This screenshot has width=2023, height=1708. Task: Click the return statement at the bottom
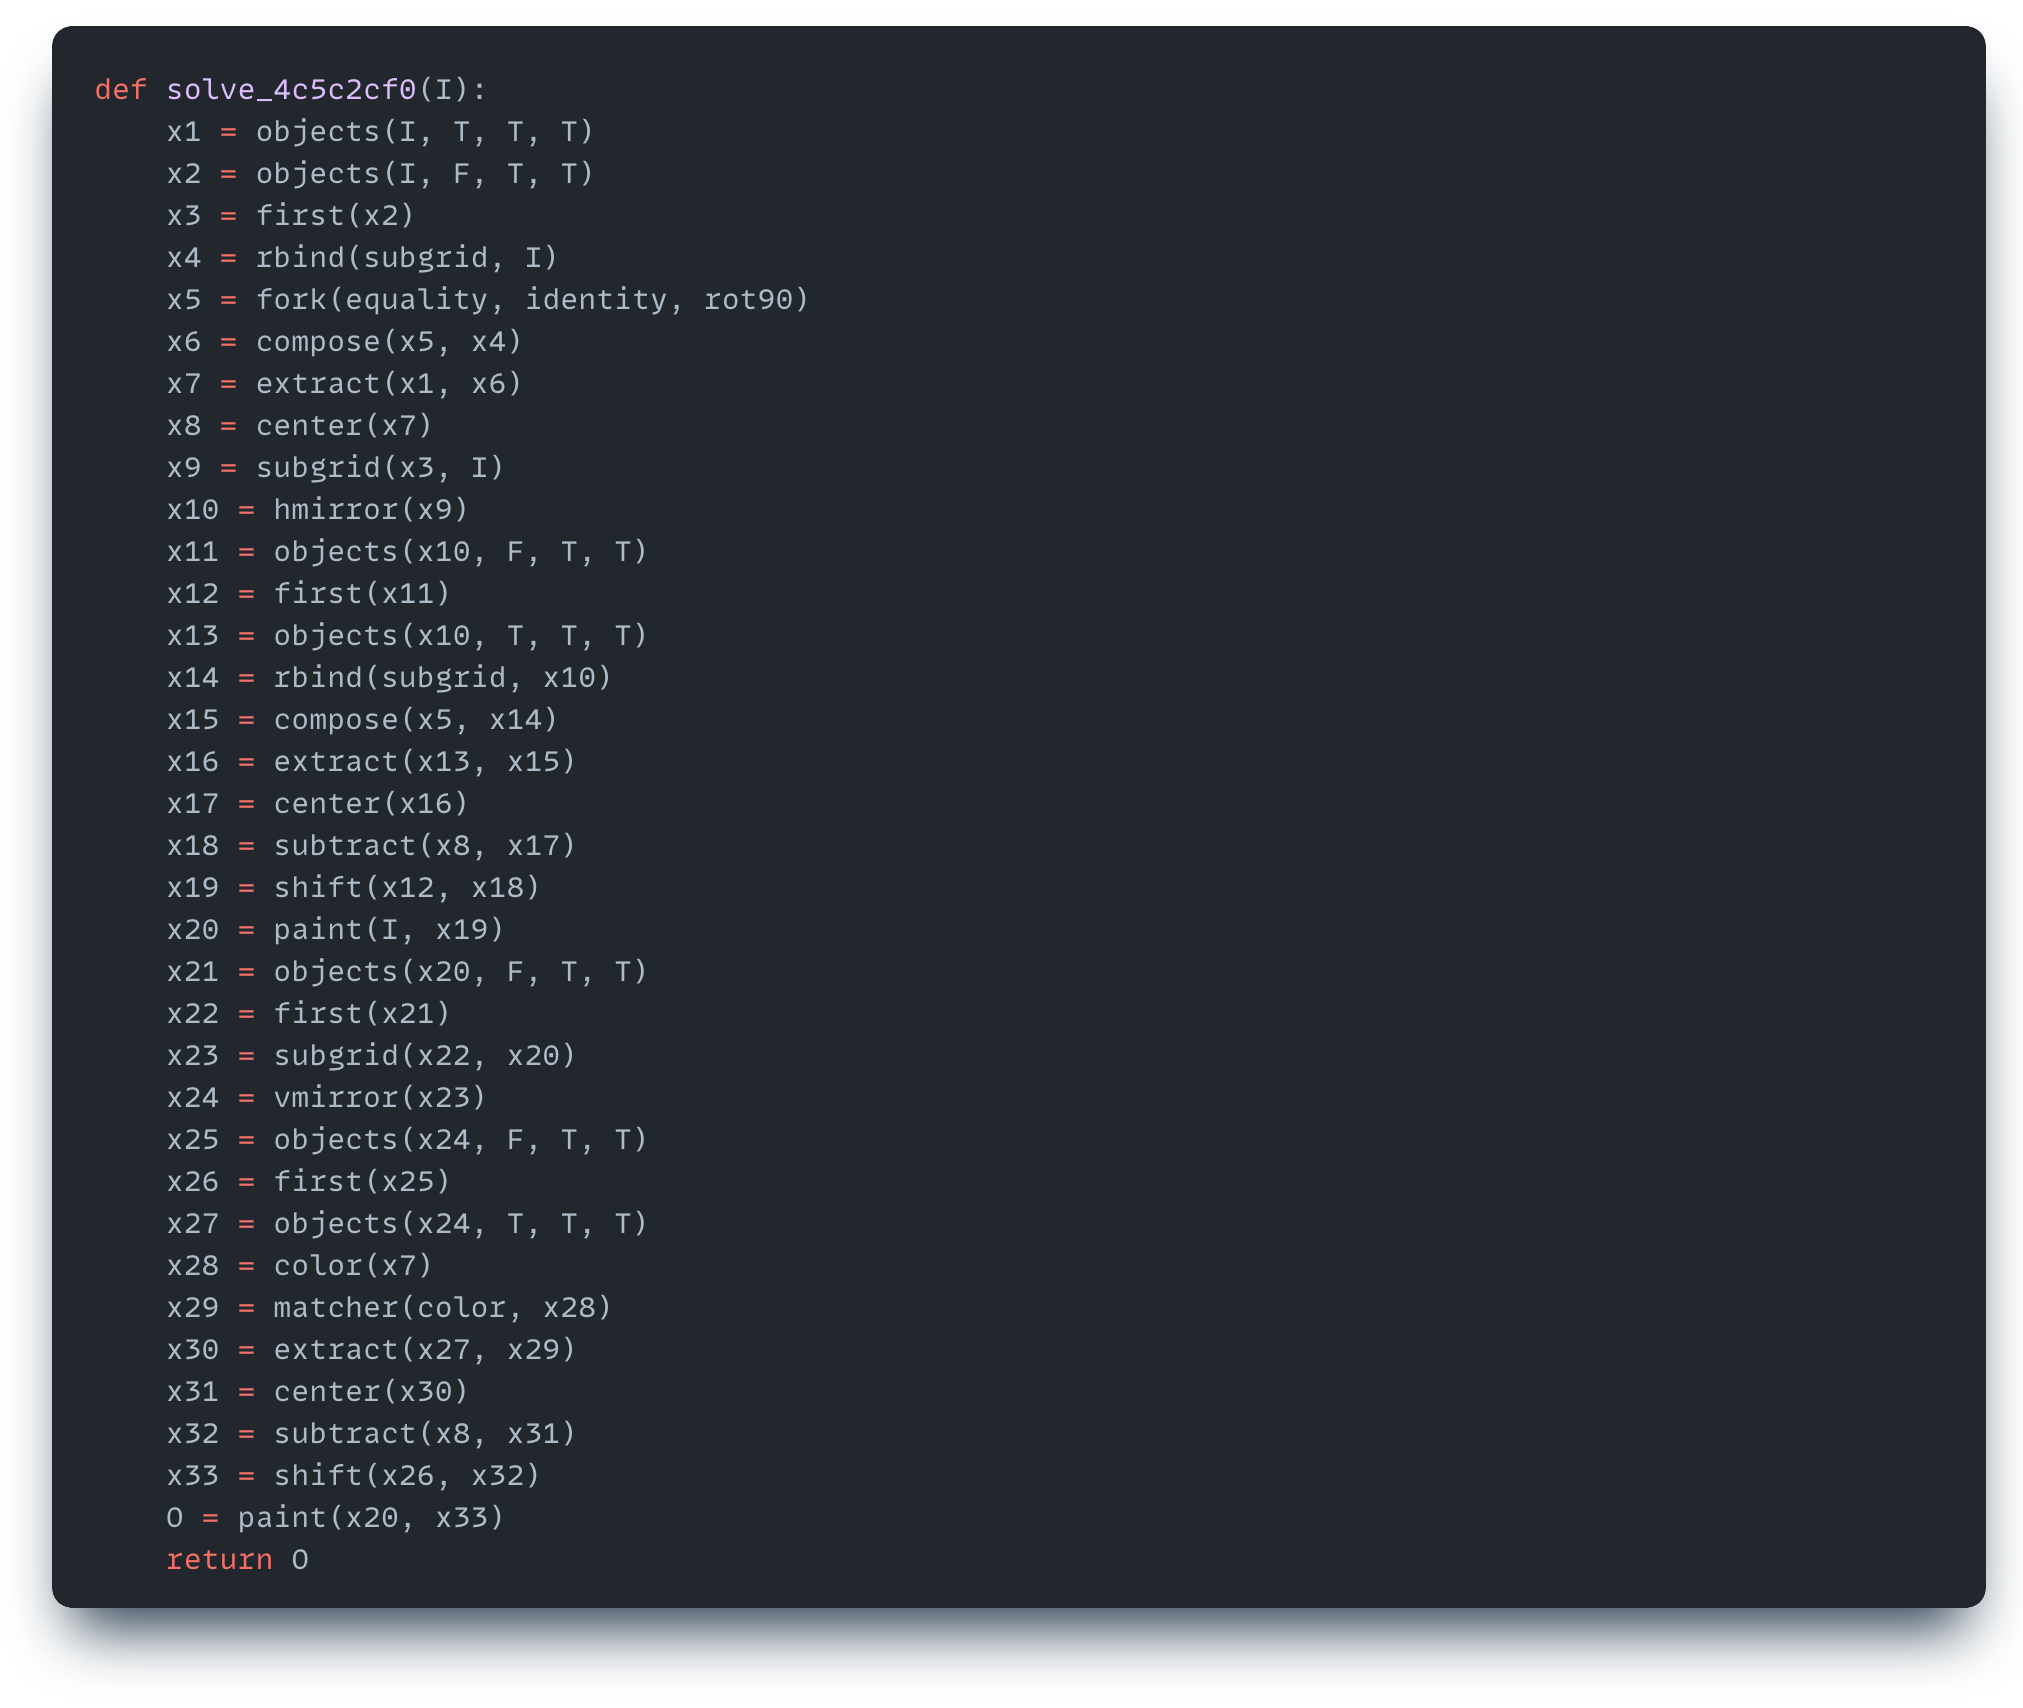(219, 1559)
